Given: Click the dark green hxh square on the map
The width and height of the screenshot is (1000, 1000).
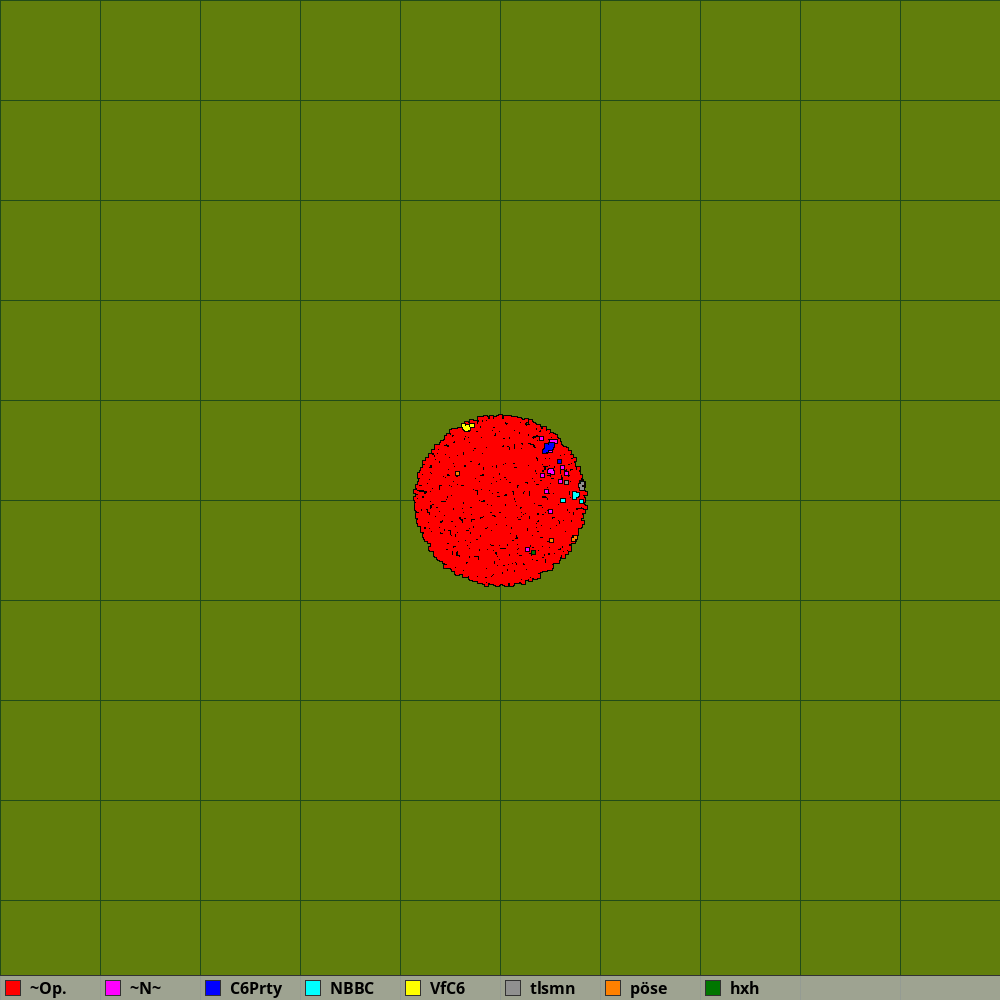Looking at the screenshot, I should coord(533,552).
